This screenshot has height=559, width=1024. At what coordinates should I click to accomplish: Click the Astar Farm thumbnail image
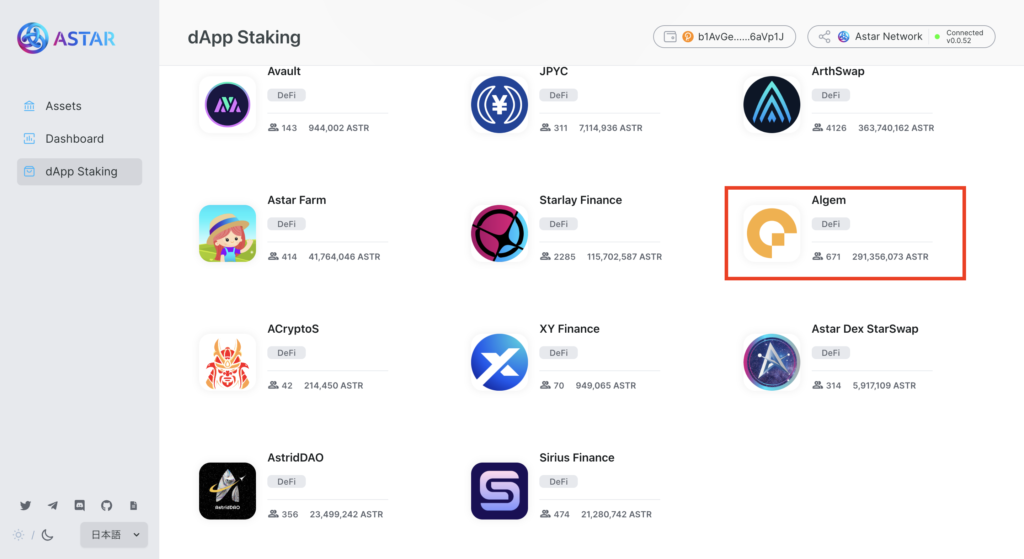[227, 234]
